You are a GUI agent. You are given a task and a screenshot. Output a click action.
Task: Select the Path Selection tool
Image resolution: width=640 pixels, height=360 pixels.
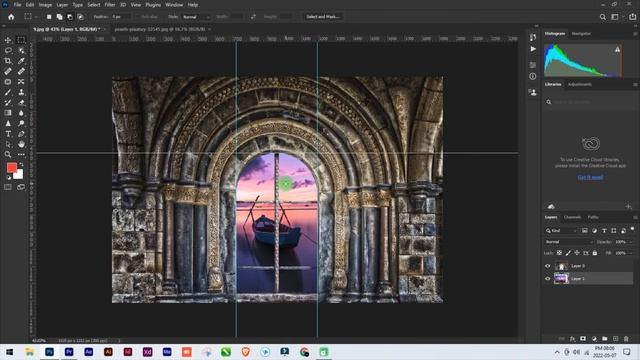point(8,144)
